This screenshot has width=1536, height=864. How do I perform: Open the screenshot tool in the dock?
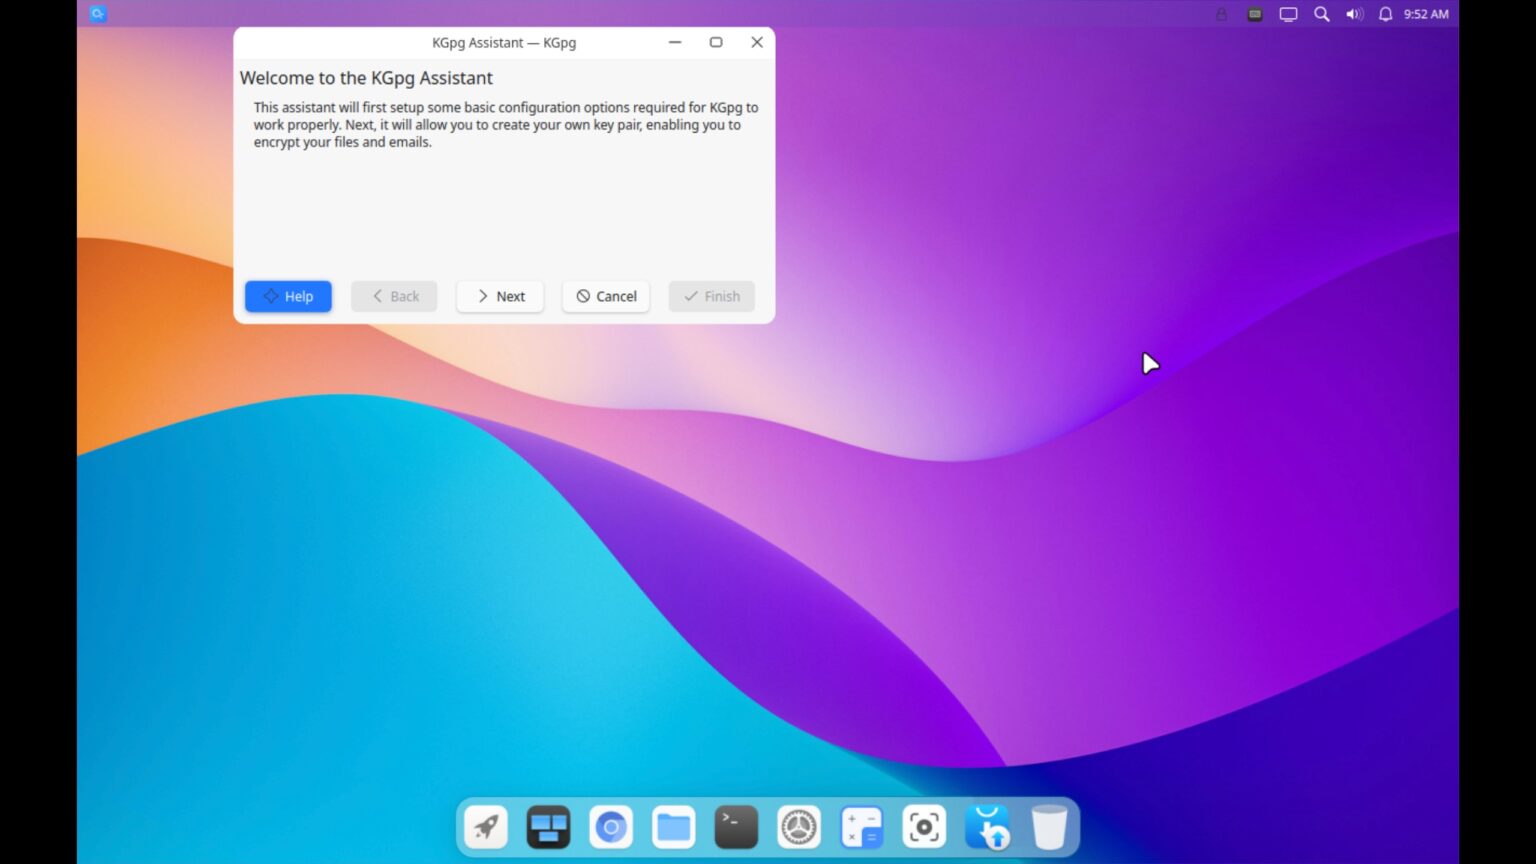[924, 826]
